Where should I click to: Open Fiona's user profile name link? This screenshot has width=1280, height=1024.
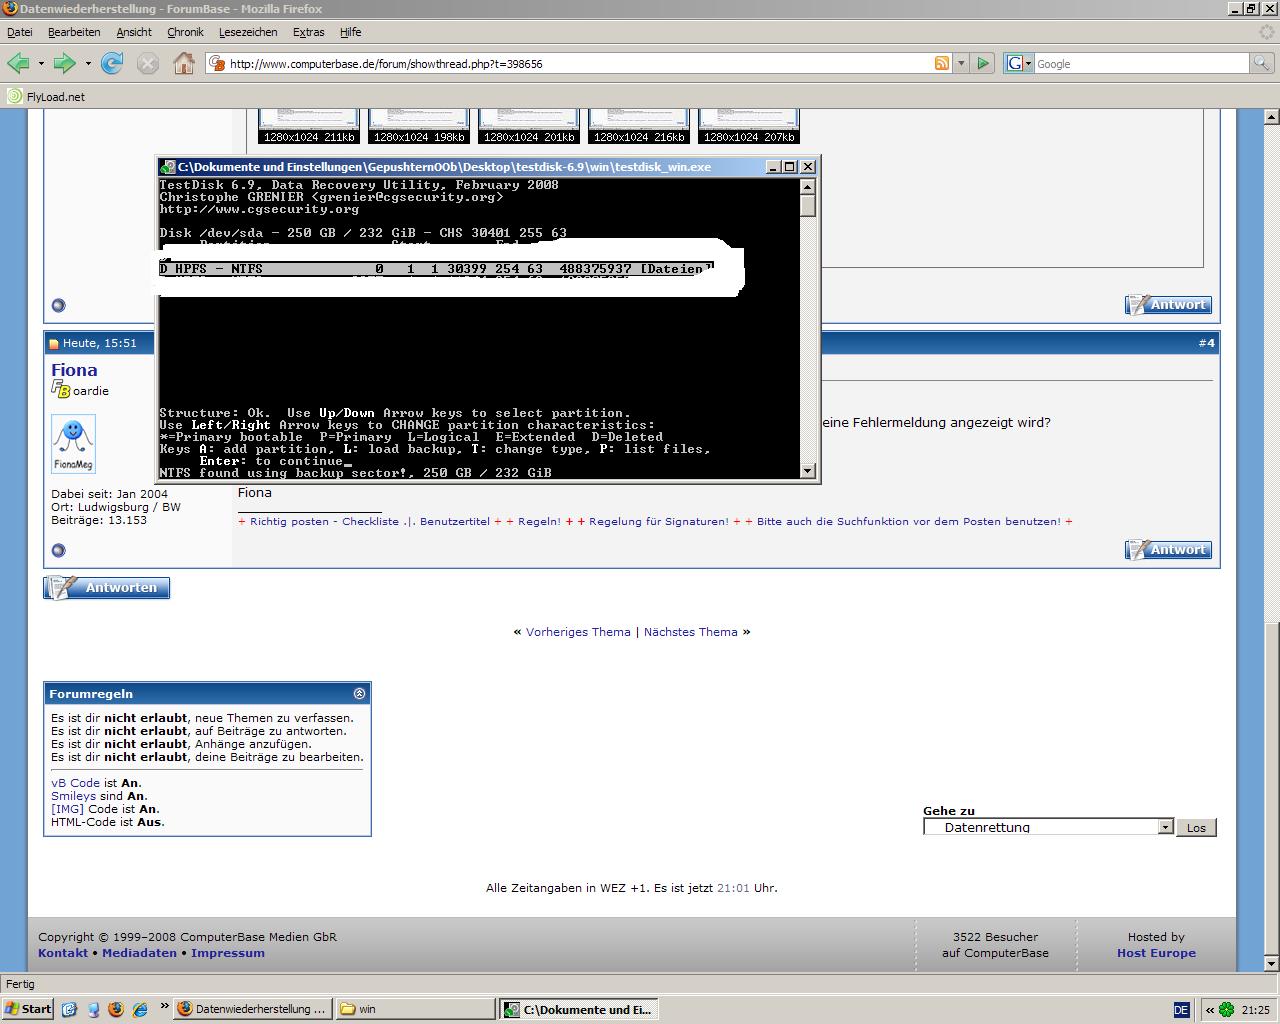point(74,370)
